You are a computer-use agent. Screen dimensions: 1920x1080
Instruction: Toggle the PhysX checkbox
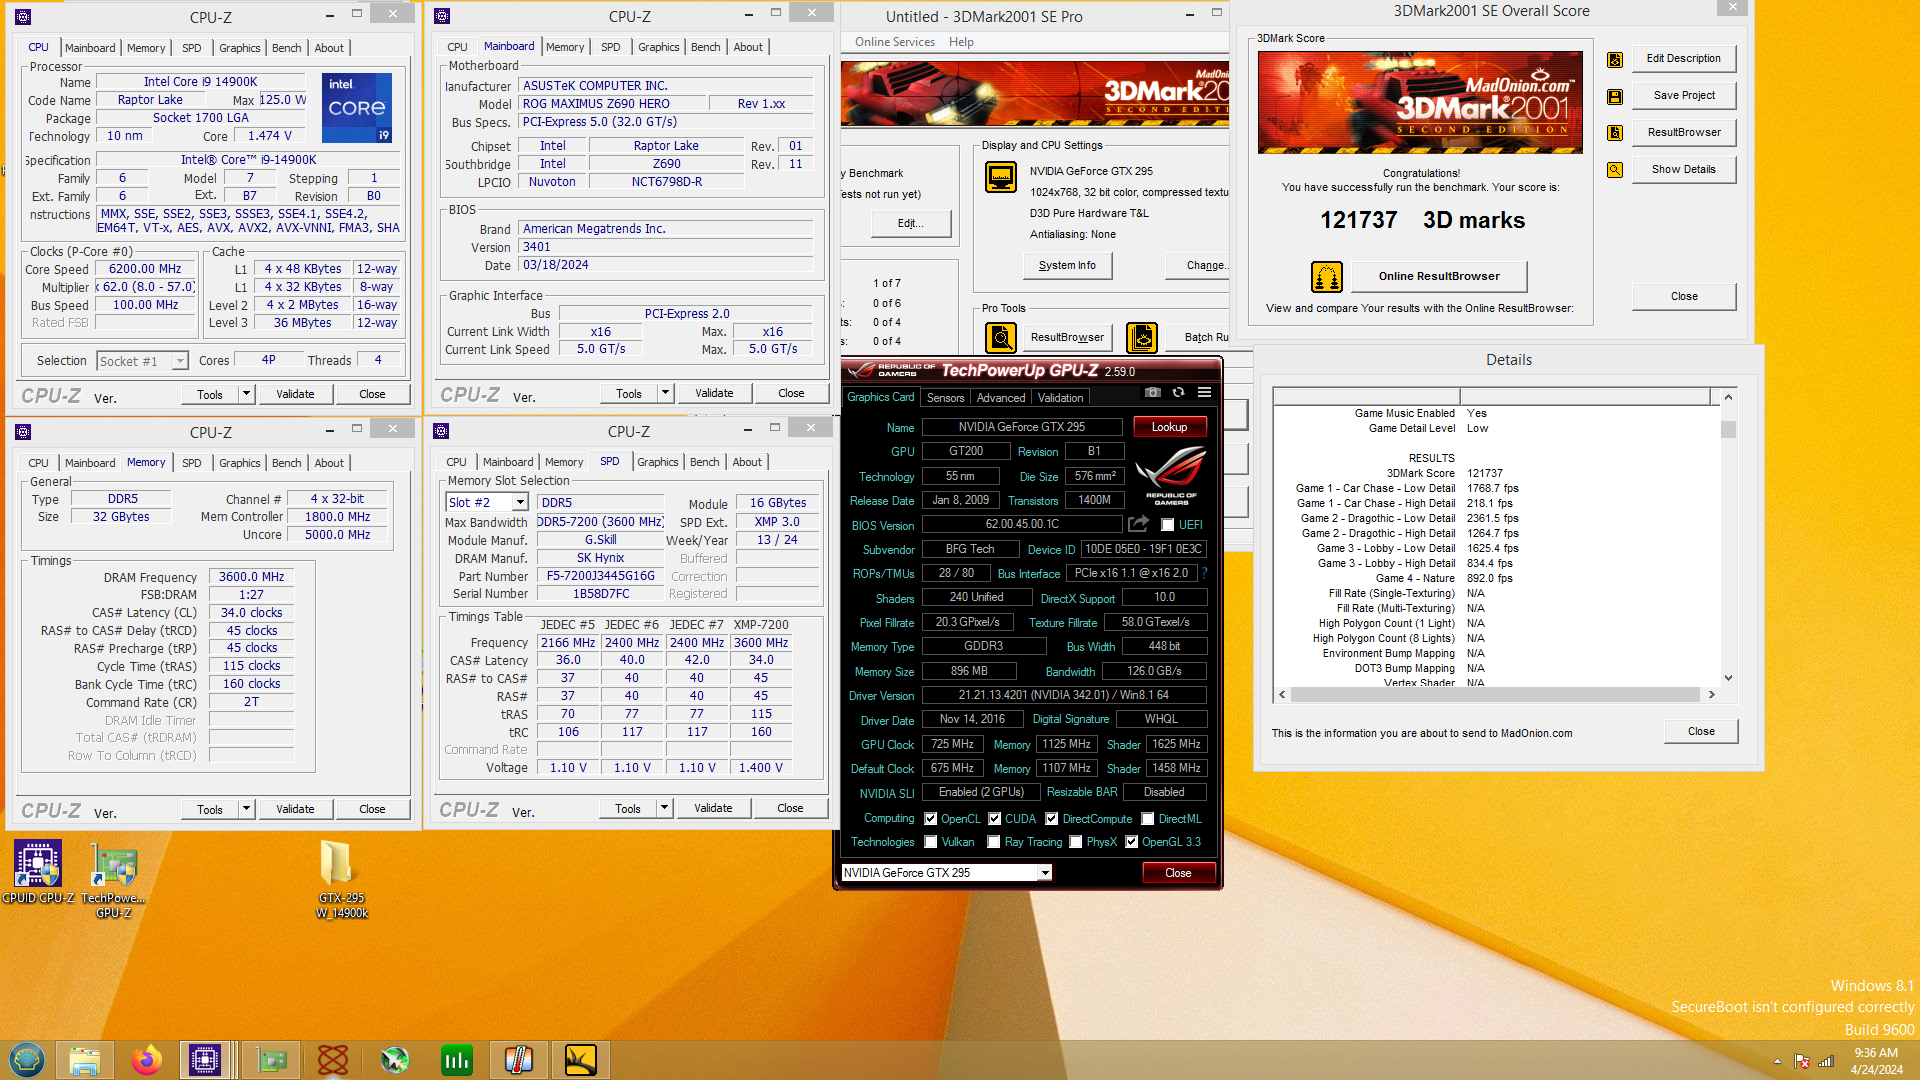point(1076,842)
